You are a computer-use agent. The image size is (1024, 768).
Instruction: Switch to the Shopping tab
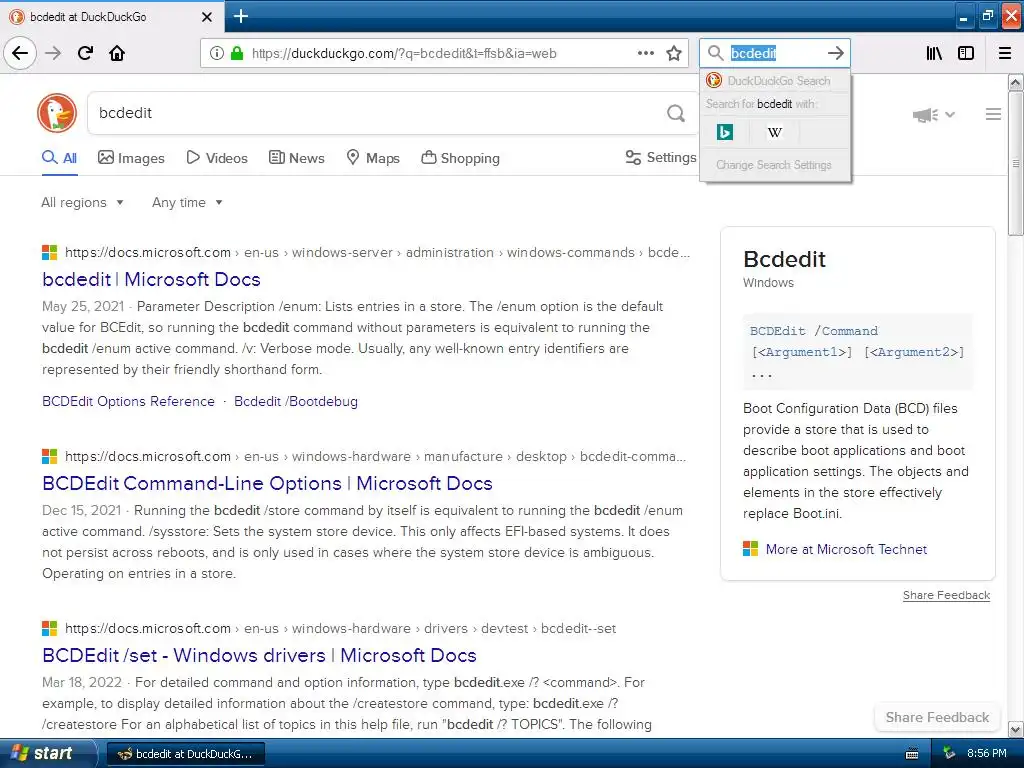460,158
